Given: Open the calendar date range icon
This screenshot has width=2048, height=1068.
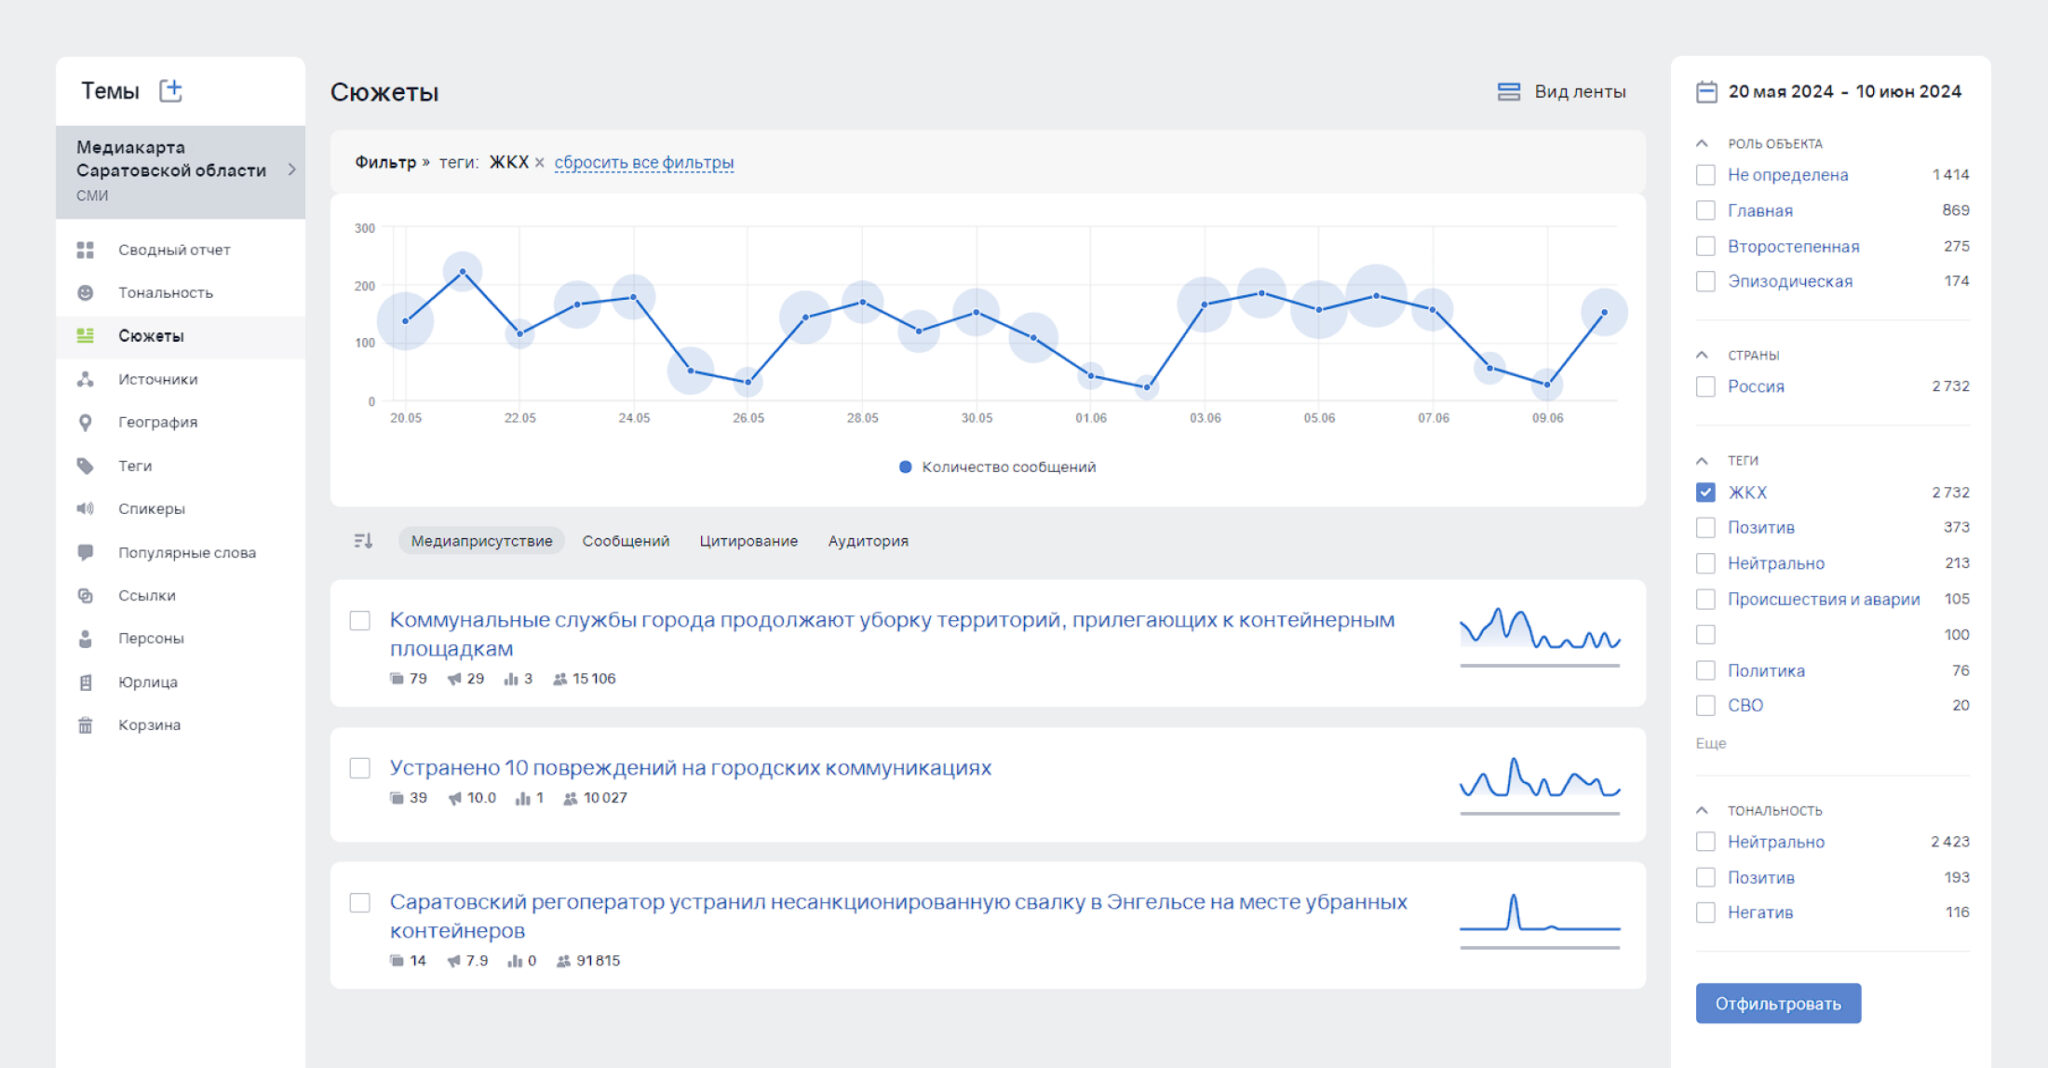Looking at the screenshot, I should [1706, 92].
